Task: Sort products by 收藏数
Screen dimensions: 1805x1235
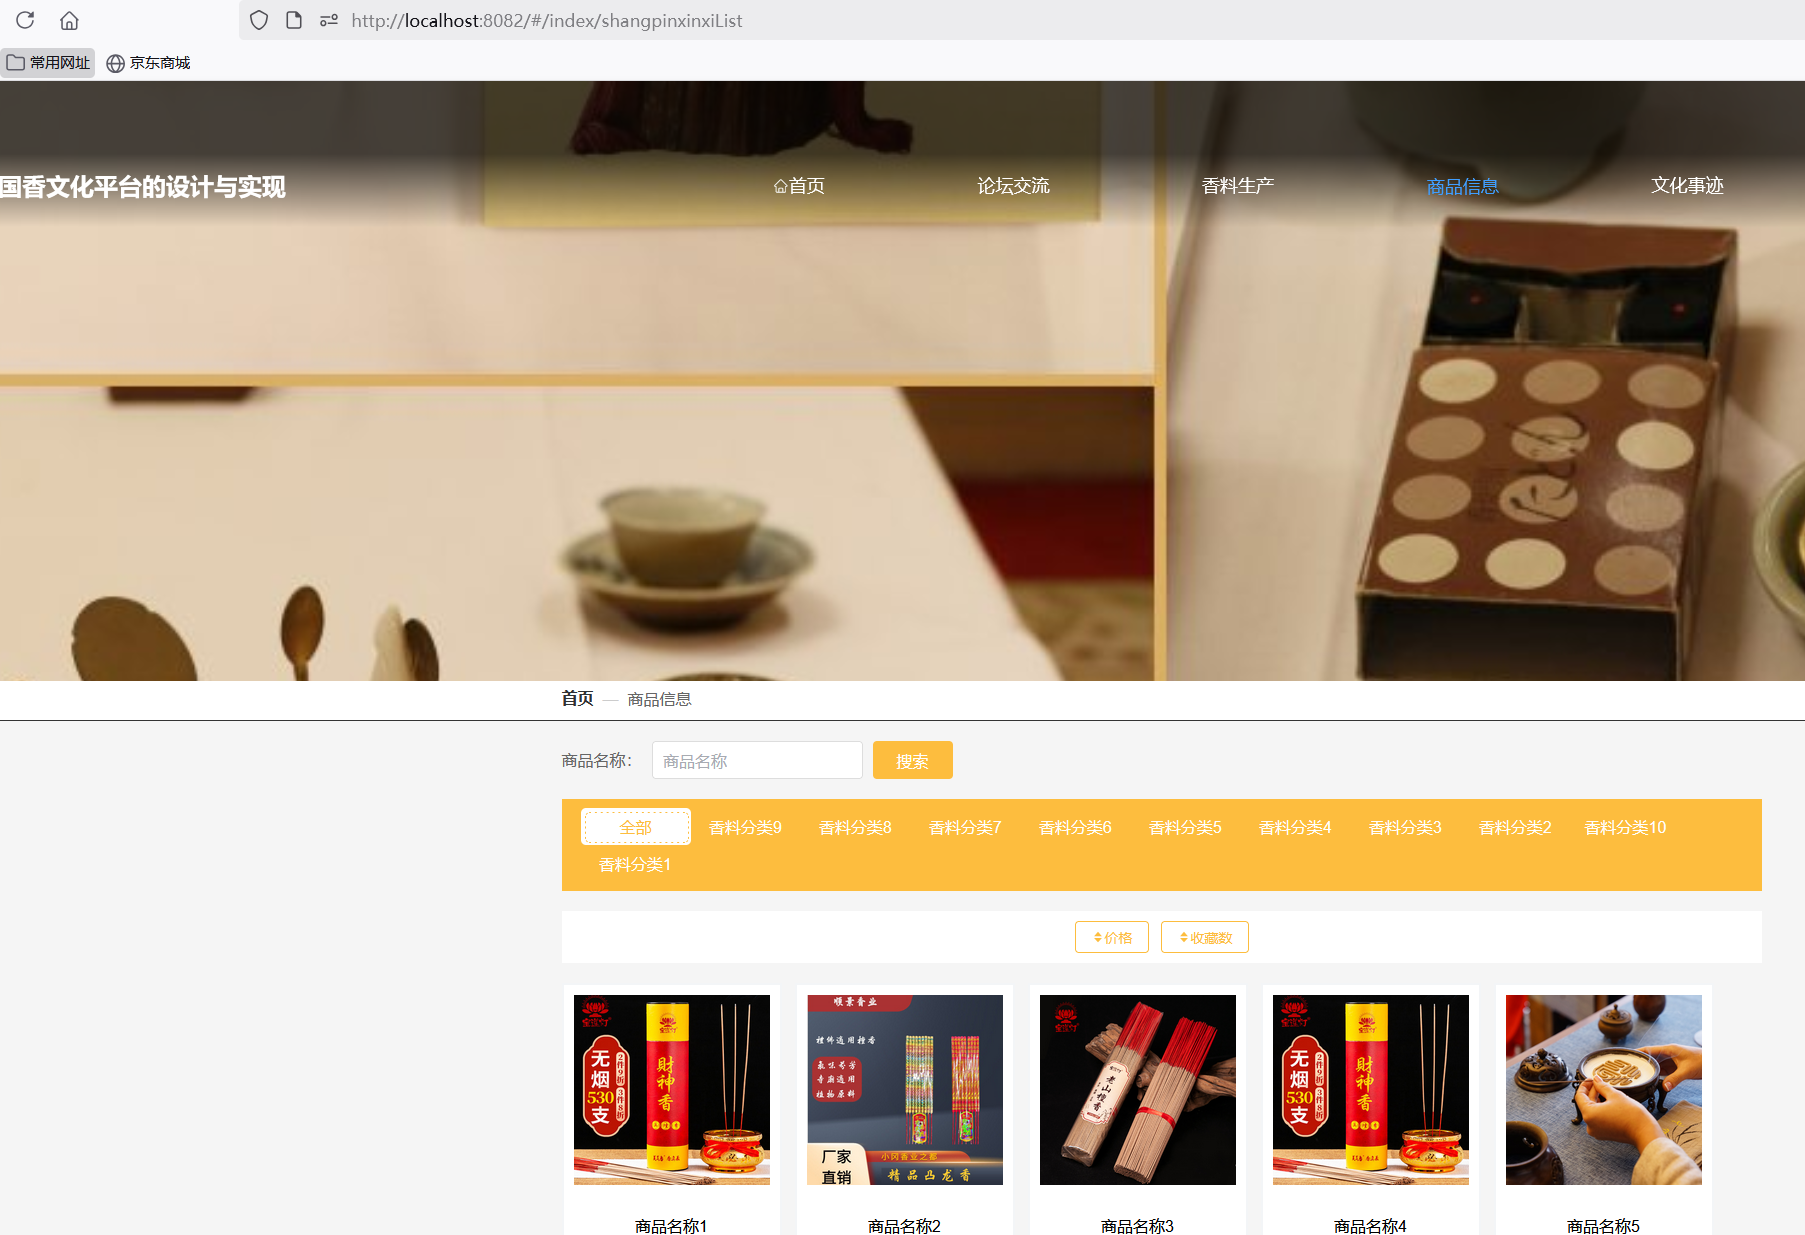Action: click(1204, 937)
